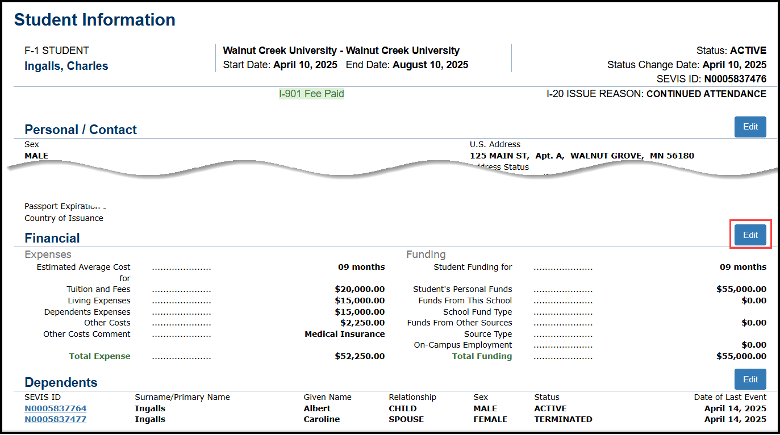Click the I-901 Fee Paid label

[311, 94]
